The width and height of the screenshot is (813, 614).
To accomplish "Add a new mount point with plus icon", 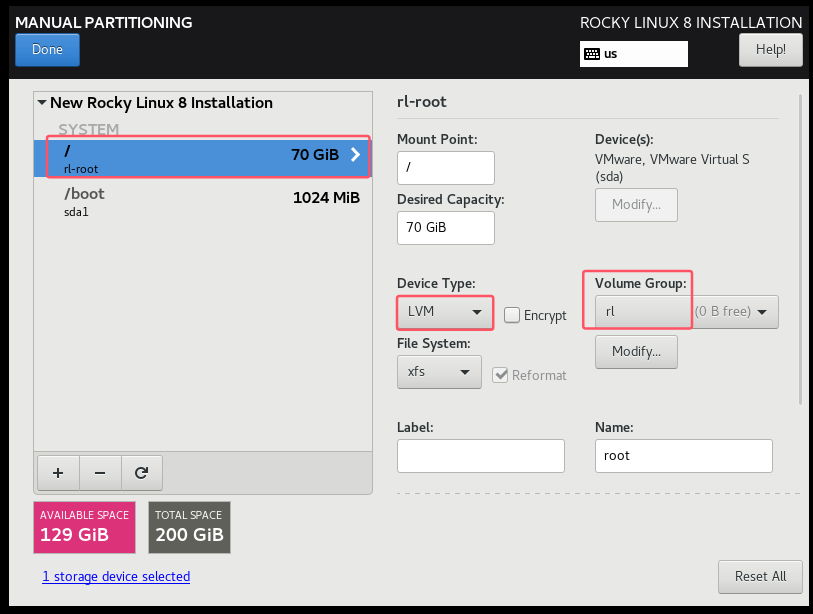I will (x=58, y=473).
